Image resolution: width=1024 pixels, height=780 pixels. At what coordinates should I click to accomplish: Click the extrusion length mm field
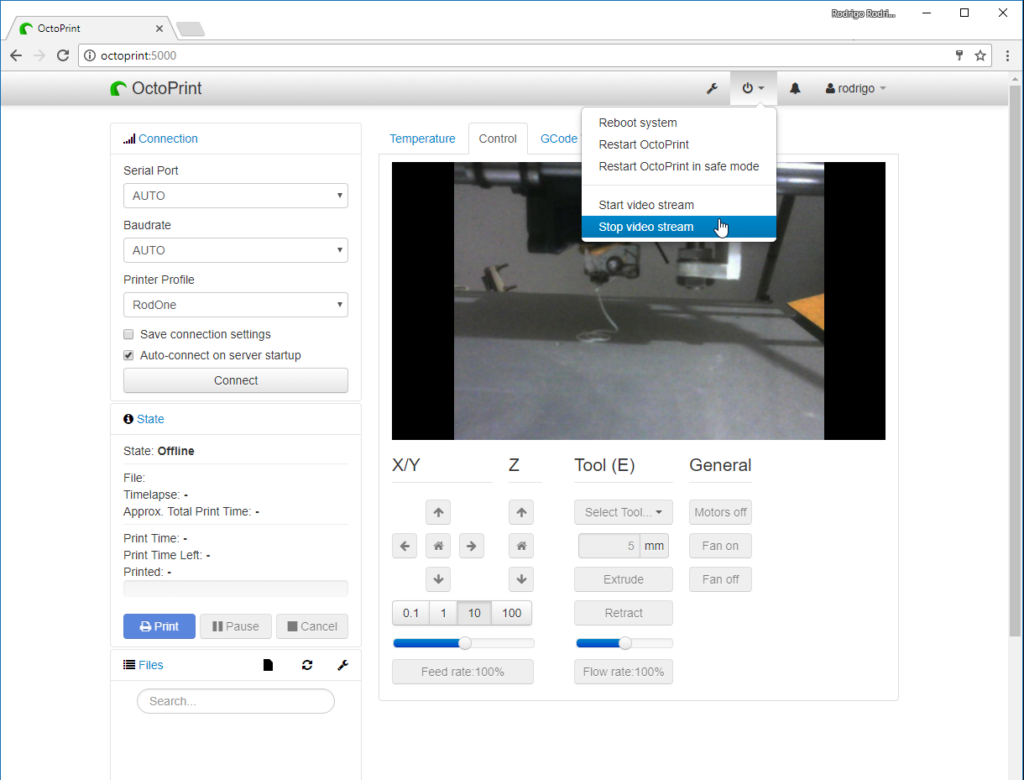pyautogui.click(x=609, y=545)
